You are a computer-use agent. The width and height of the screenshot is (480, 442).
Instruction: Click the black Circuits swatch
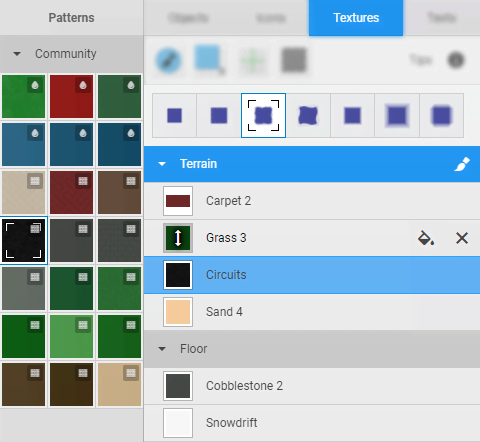point(178,275)
